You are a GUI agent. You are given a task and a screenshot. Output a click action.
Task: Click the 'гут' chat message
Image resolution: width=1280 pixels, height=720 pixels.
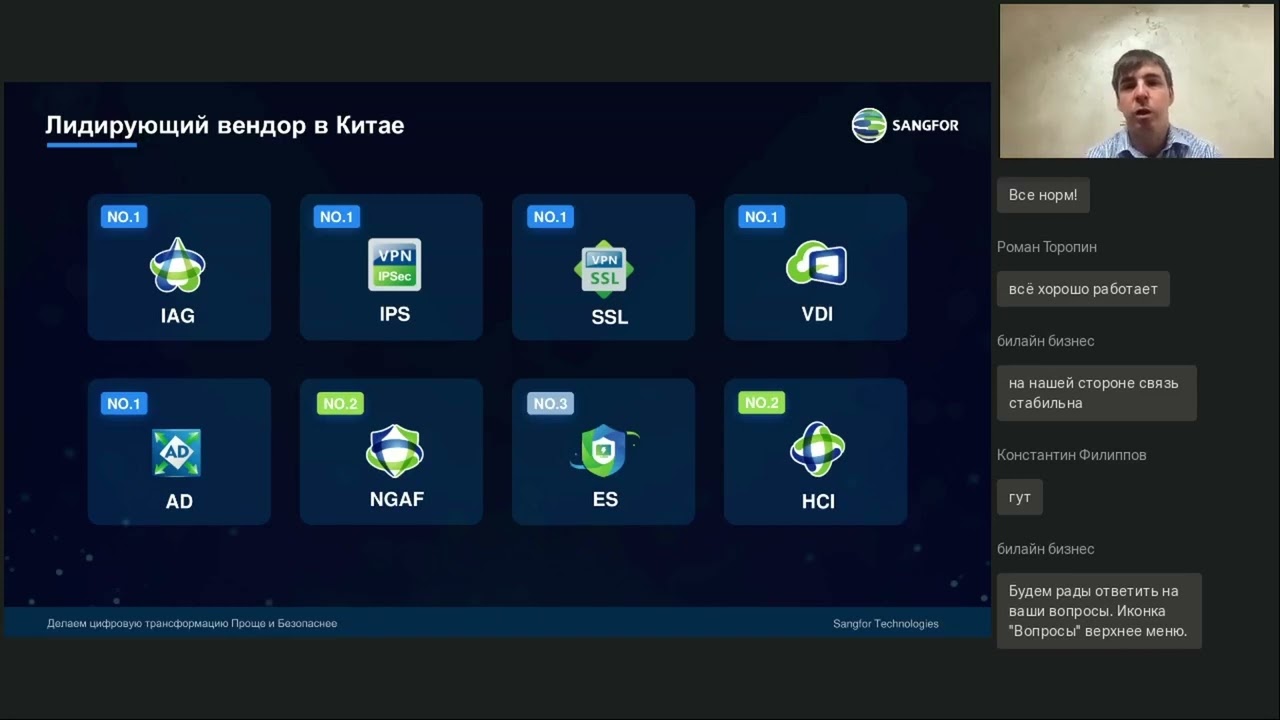(1020, 497)
